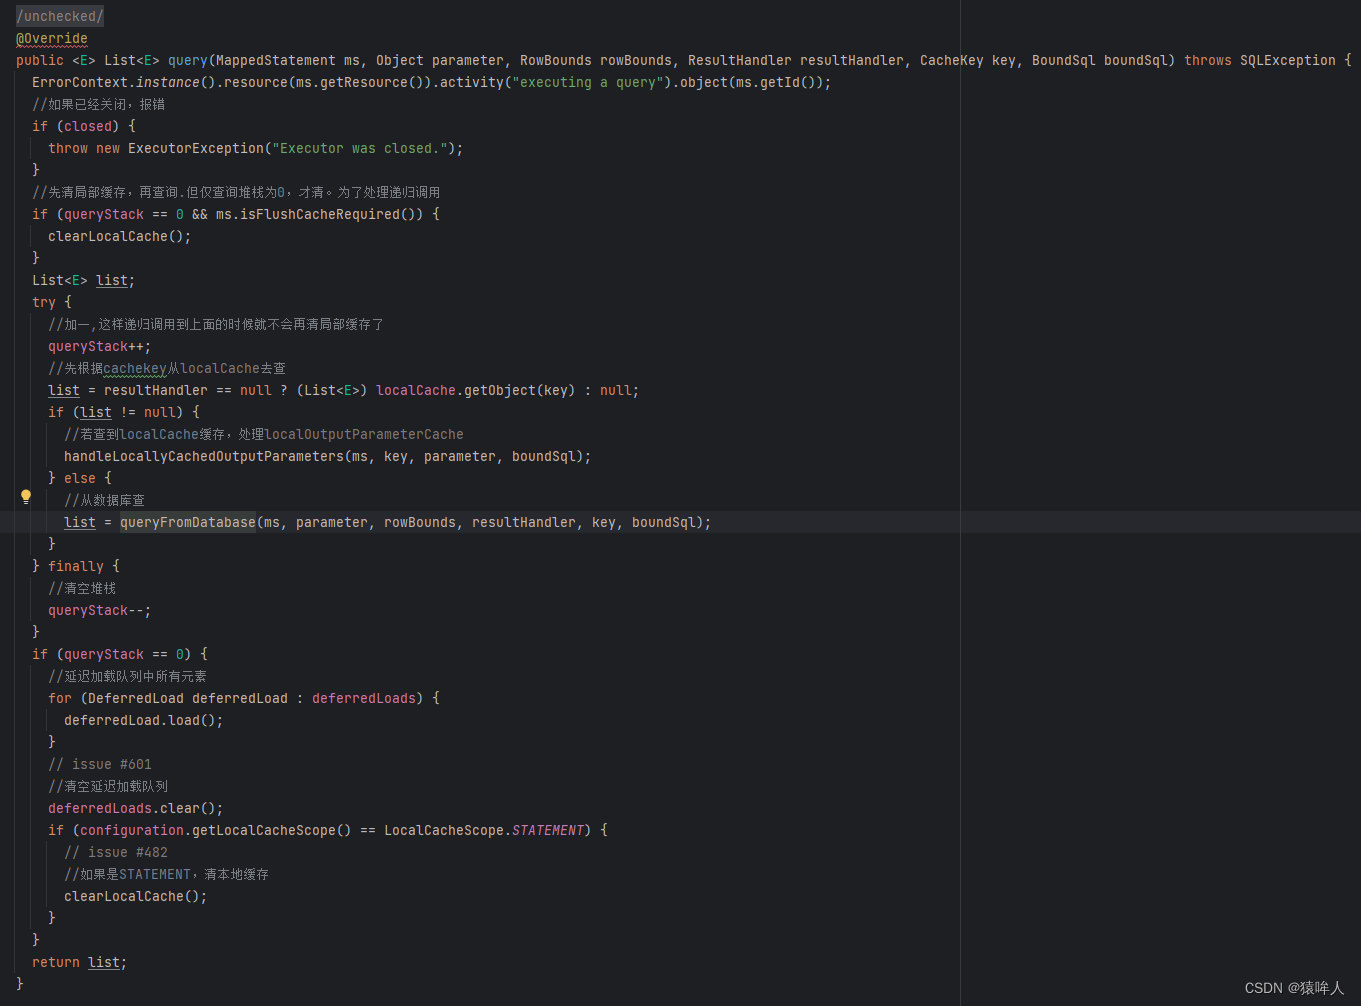
Task: Click the getObject method call
Action: (500, 390)
